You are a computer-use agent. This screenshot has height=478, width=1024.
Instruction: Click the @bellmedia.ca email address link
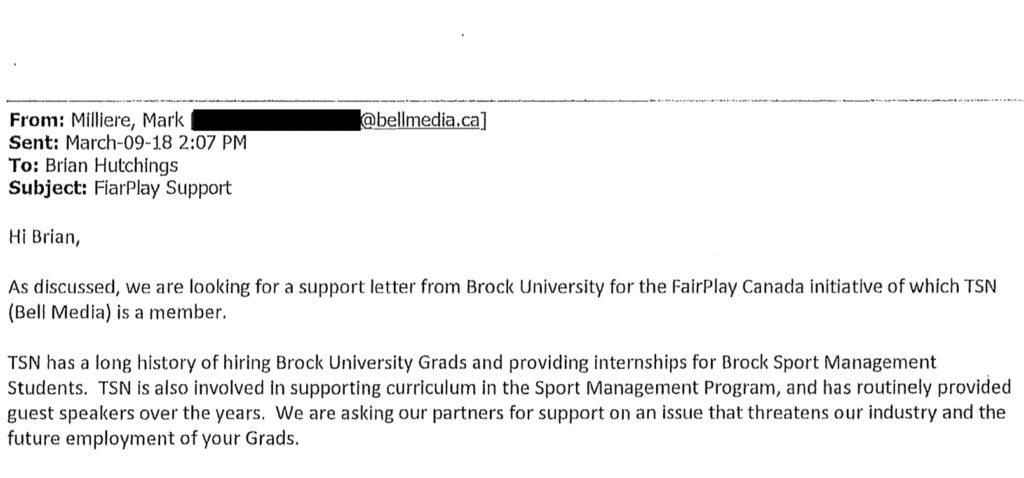[x=421, y=120]
